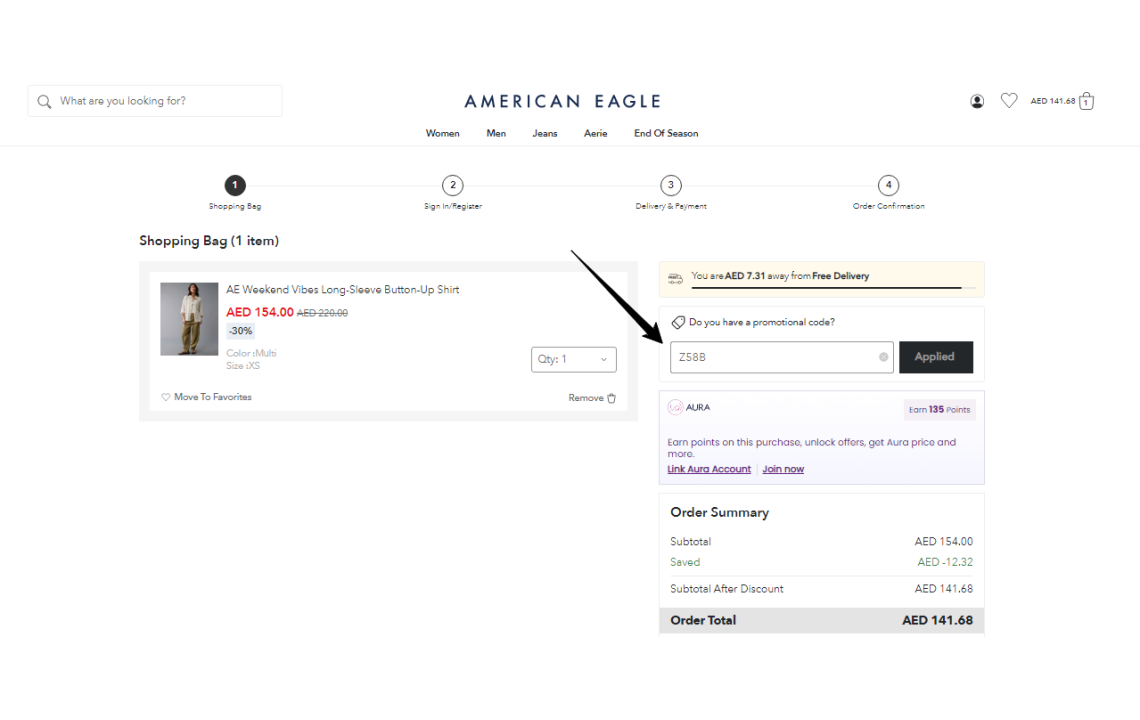
Task: Click Remove for the shirt
Action: pyautogui.click(x=585, y=398)
